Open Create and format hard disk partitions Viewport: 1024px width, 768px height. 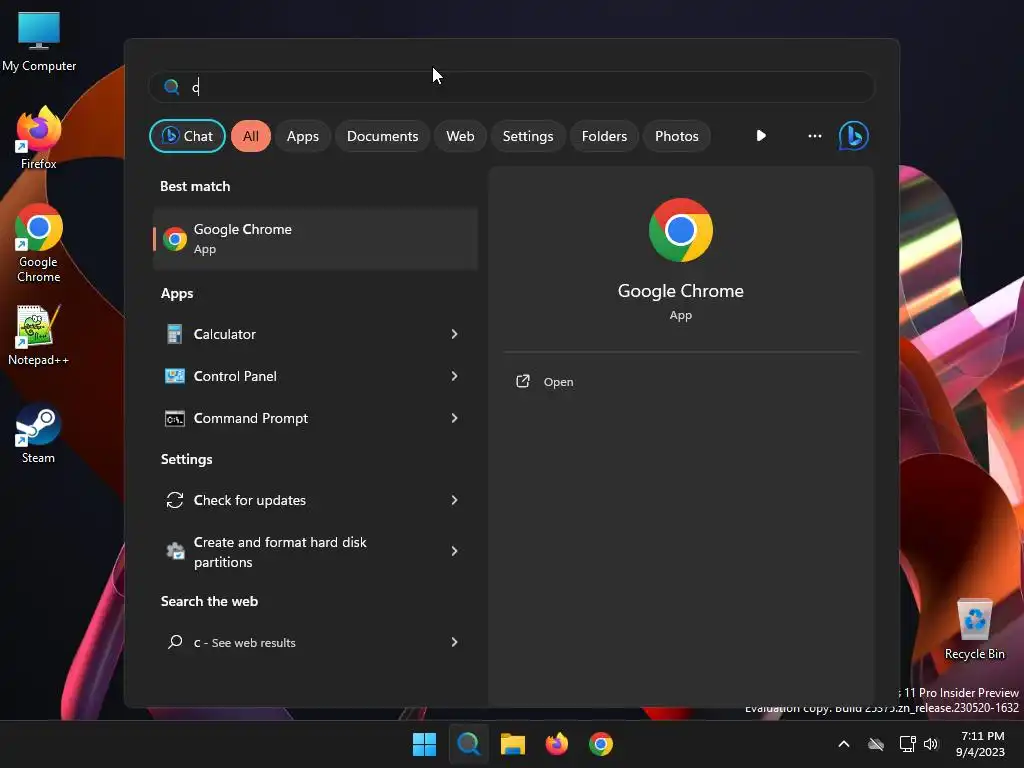point(315,551)
